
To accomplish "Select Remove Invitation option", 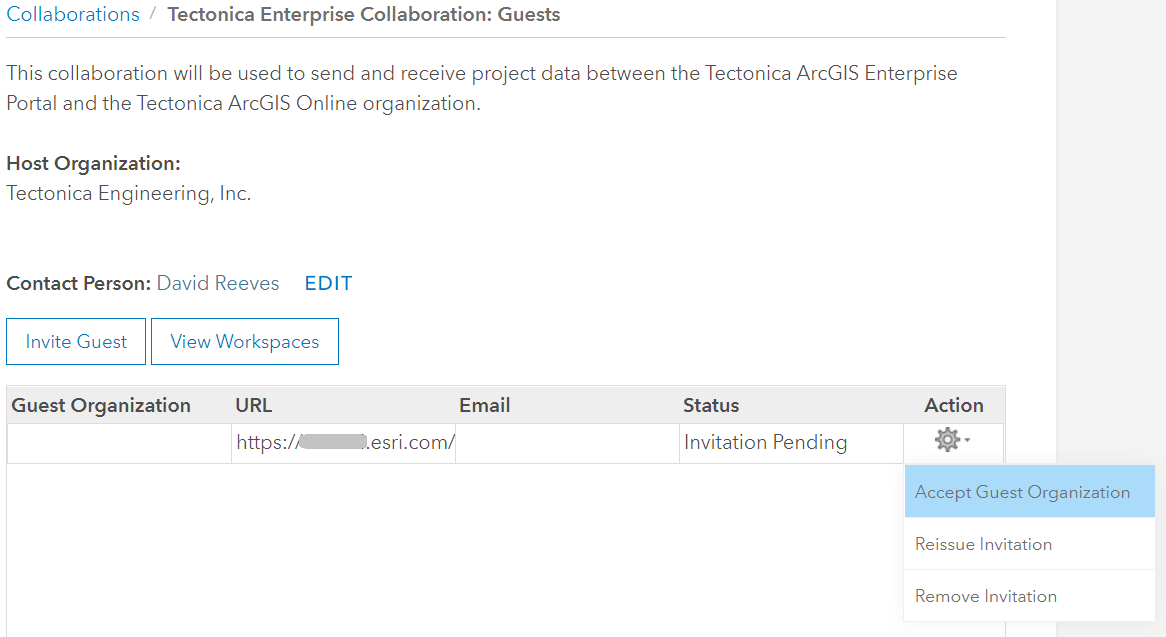I will pos(987,595).
